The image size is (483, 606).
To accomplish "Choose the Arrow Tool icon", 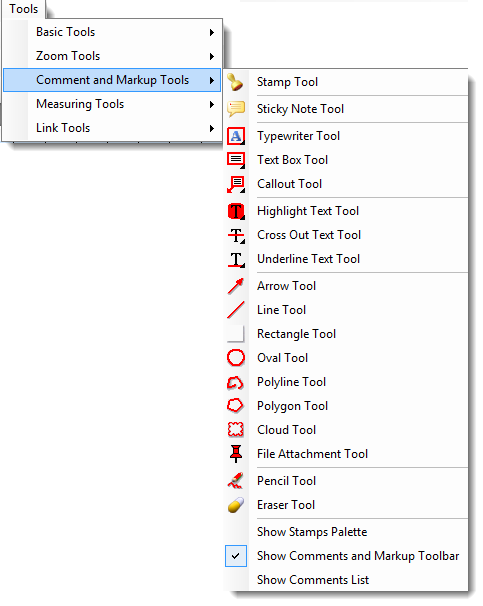I will click(236, 286).
